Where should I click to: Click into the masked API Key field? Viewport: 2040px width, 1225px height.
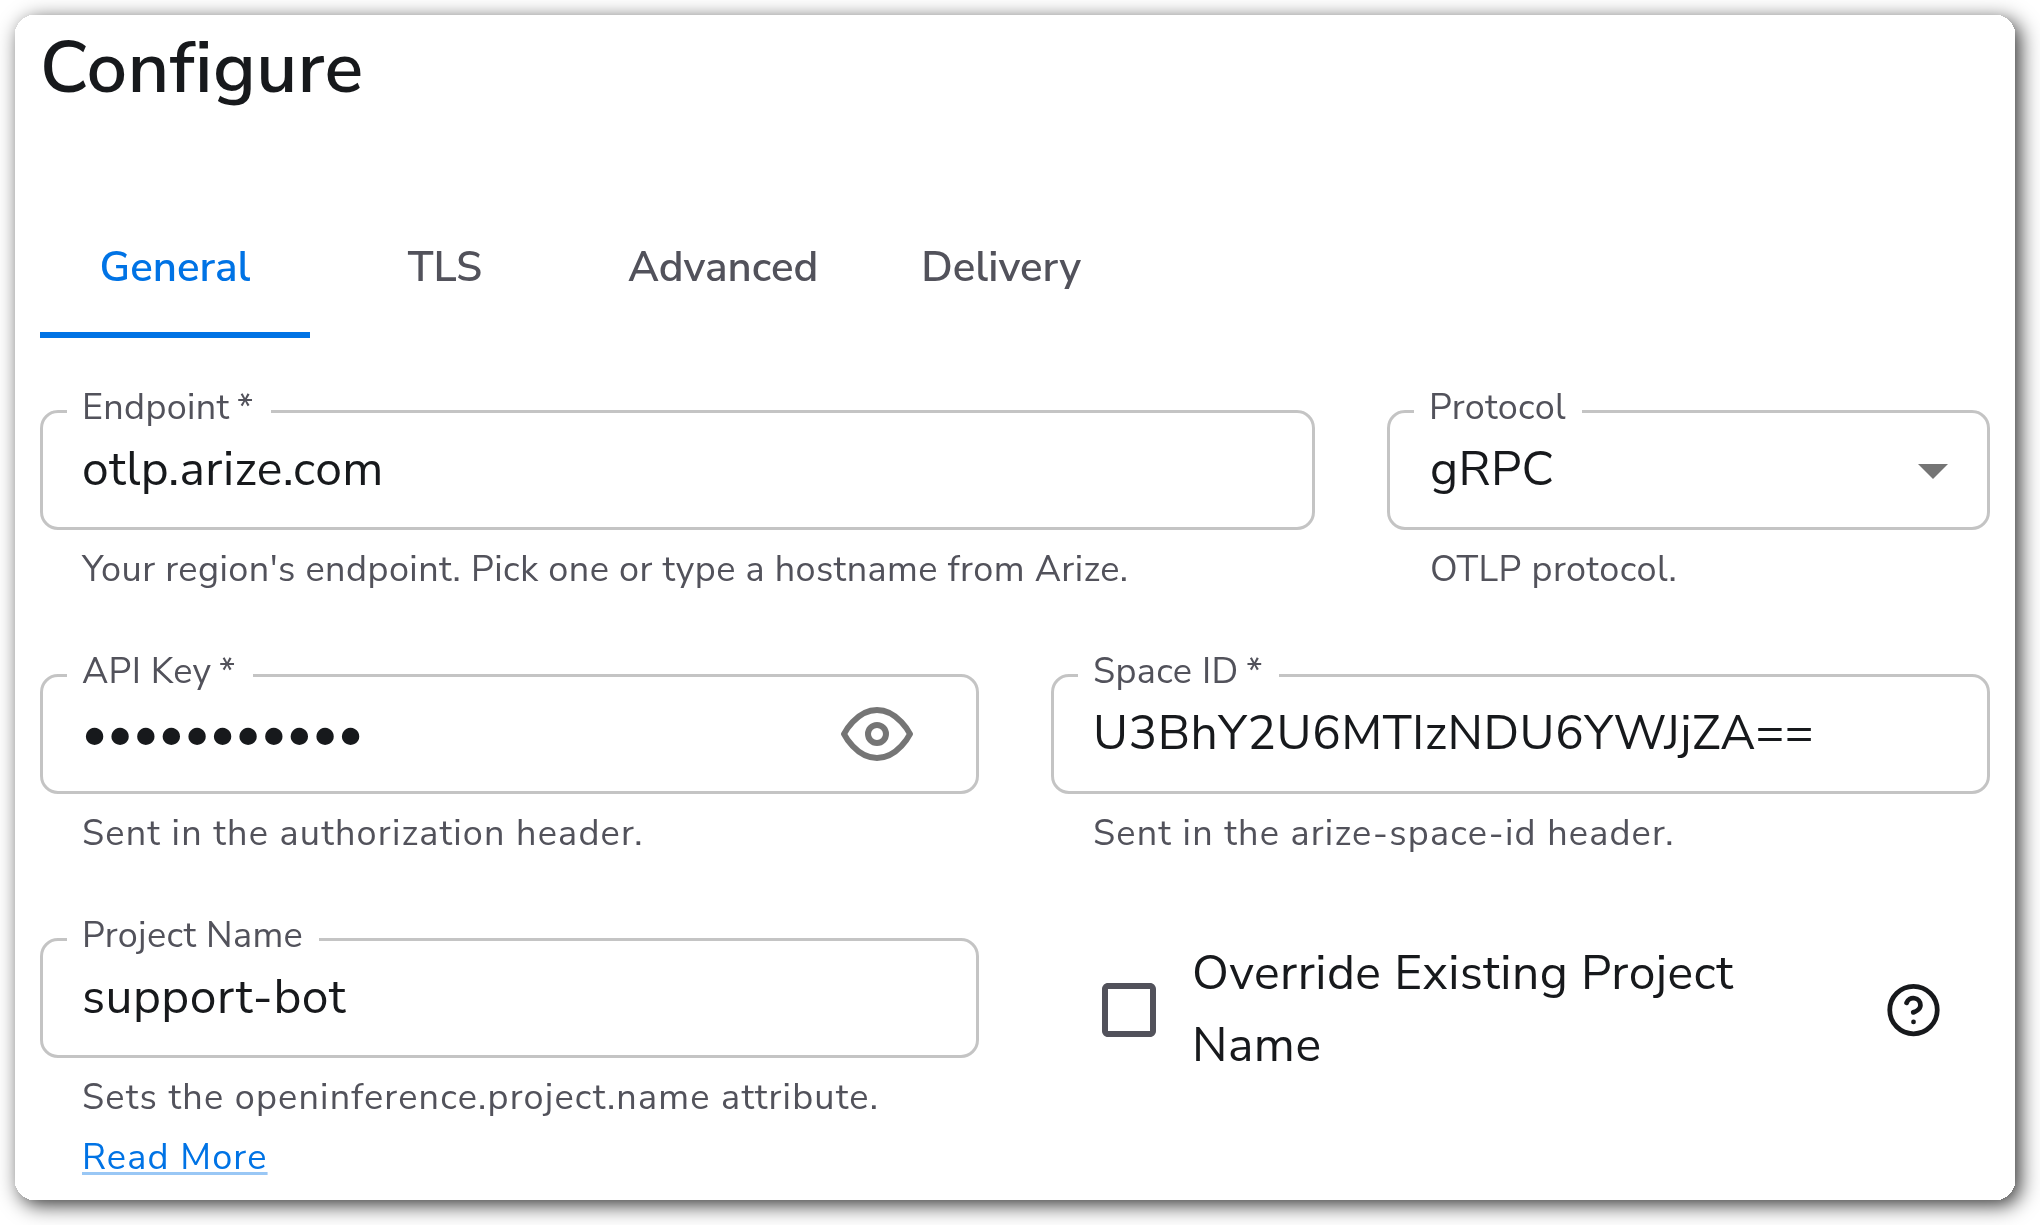coord(509,735)
